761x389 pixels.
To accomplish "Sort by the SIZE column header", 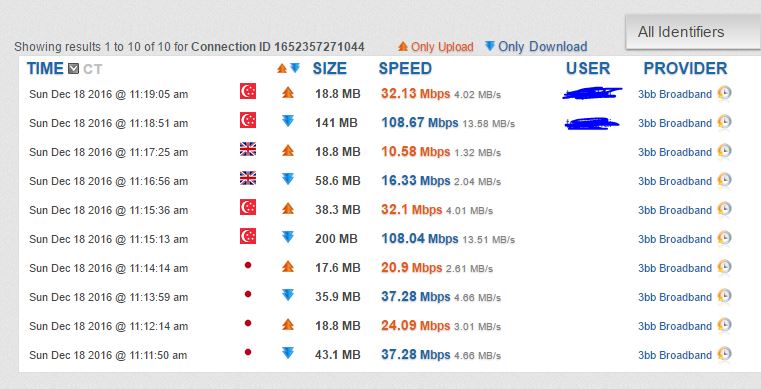I will [x=330, y=68].
